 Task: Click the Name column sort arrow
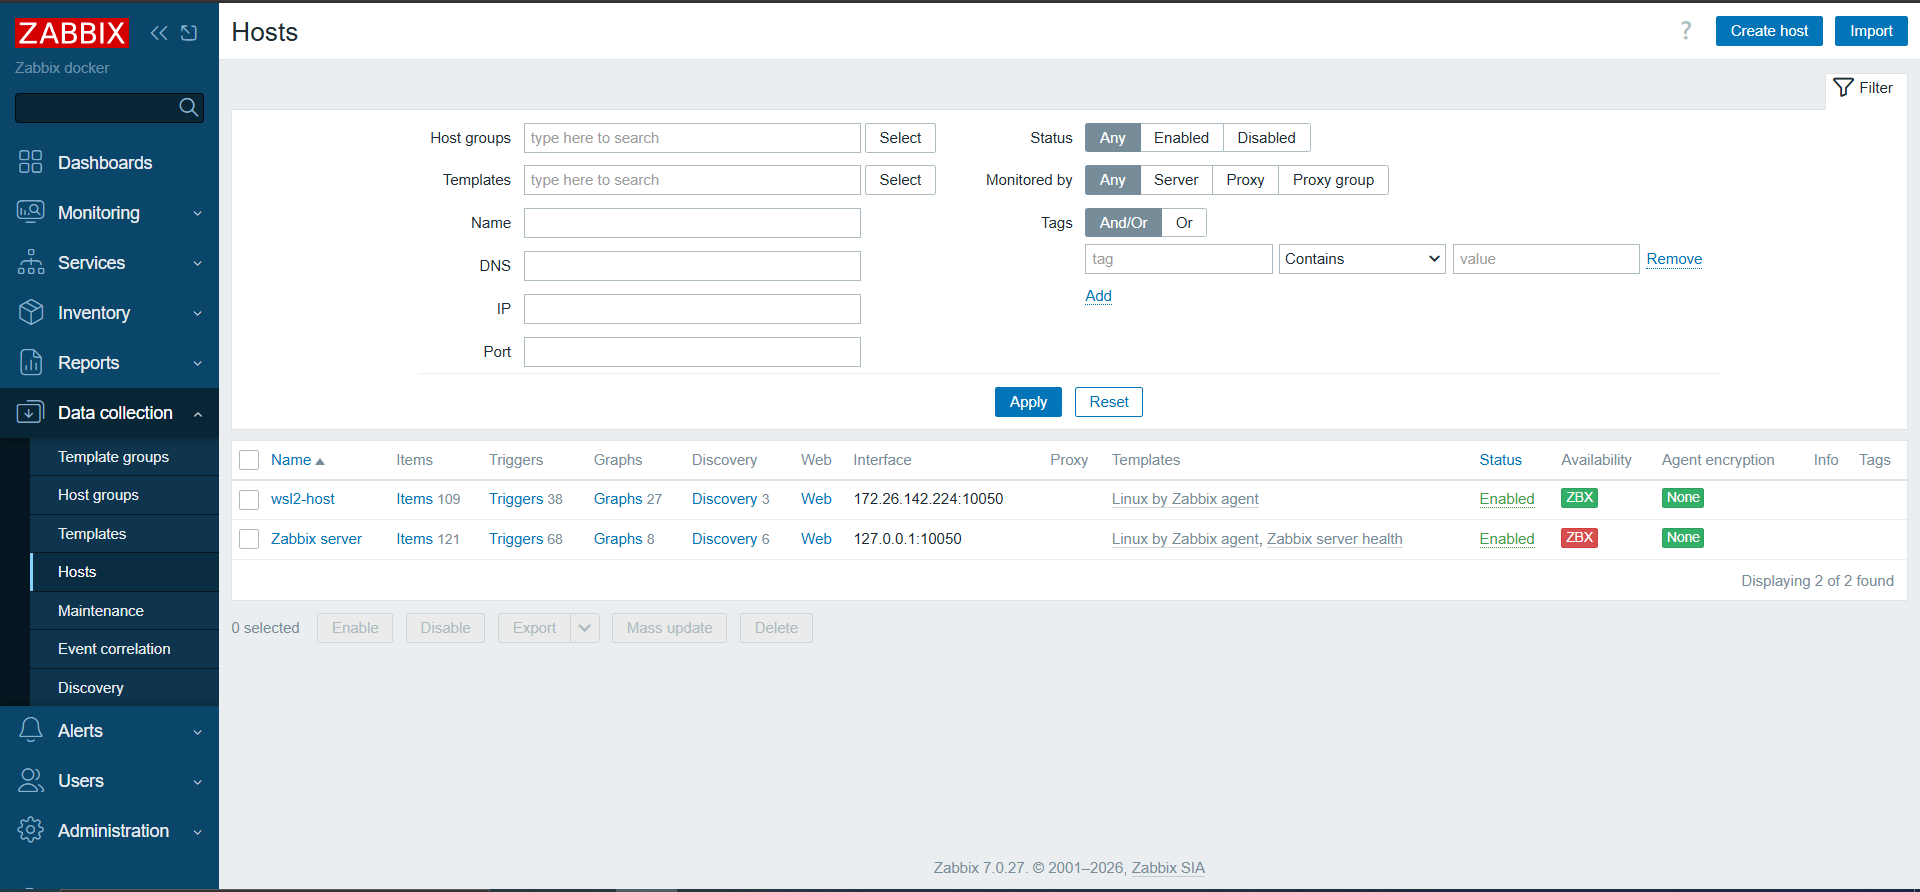coord(320,461)
